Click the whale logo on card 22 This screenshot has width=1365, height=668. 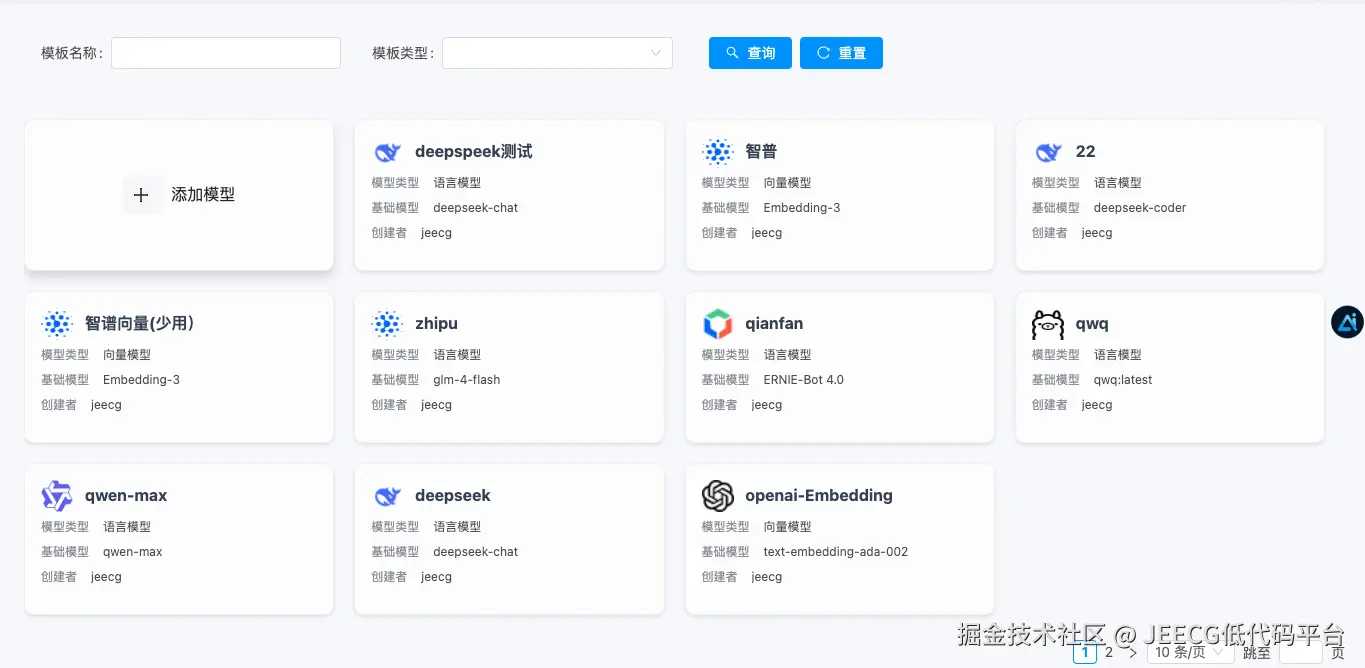[x=1048, y=152]
